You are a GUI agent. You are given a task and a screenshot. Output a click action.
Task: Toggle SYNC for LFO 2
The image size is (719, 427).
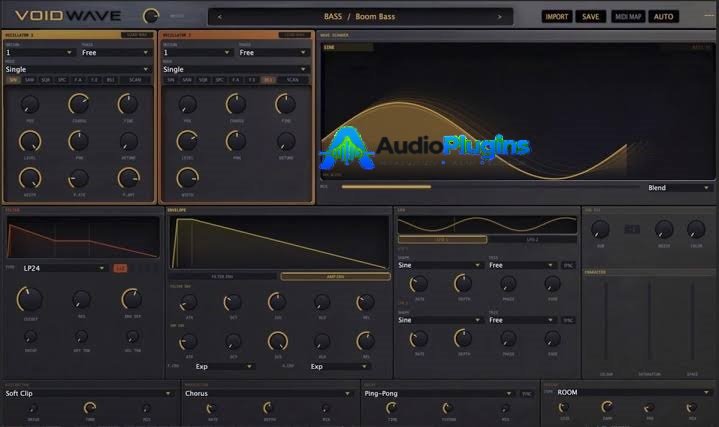coord(568,320)
